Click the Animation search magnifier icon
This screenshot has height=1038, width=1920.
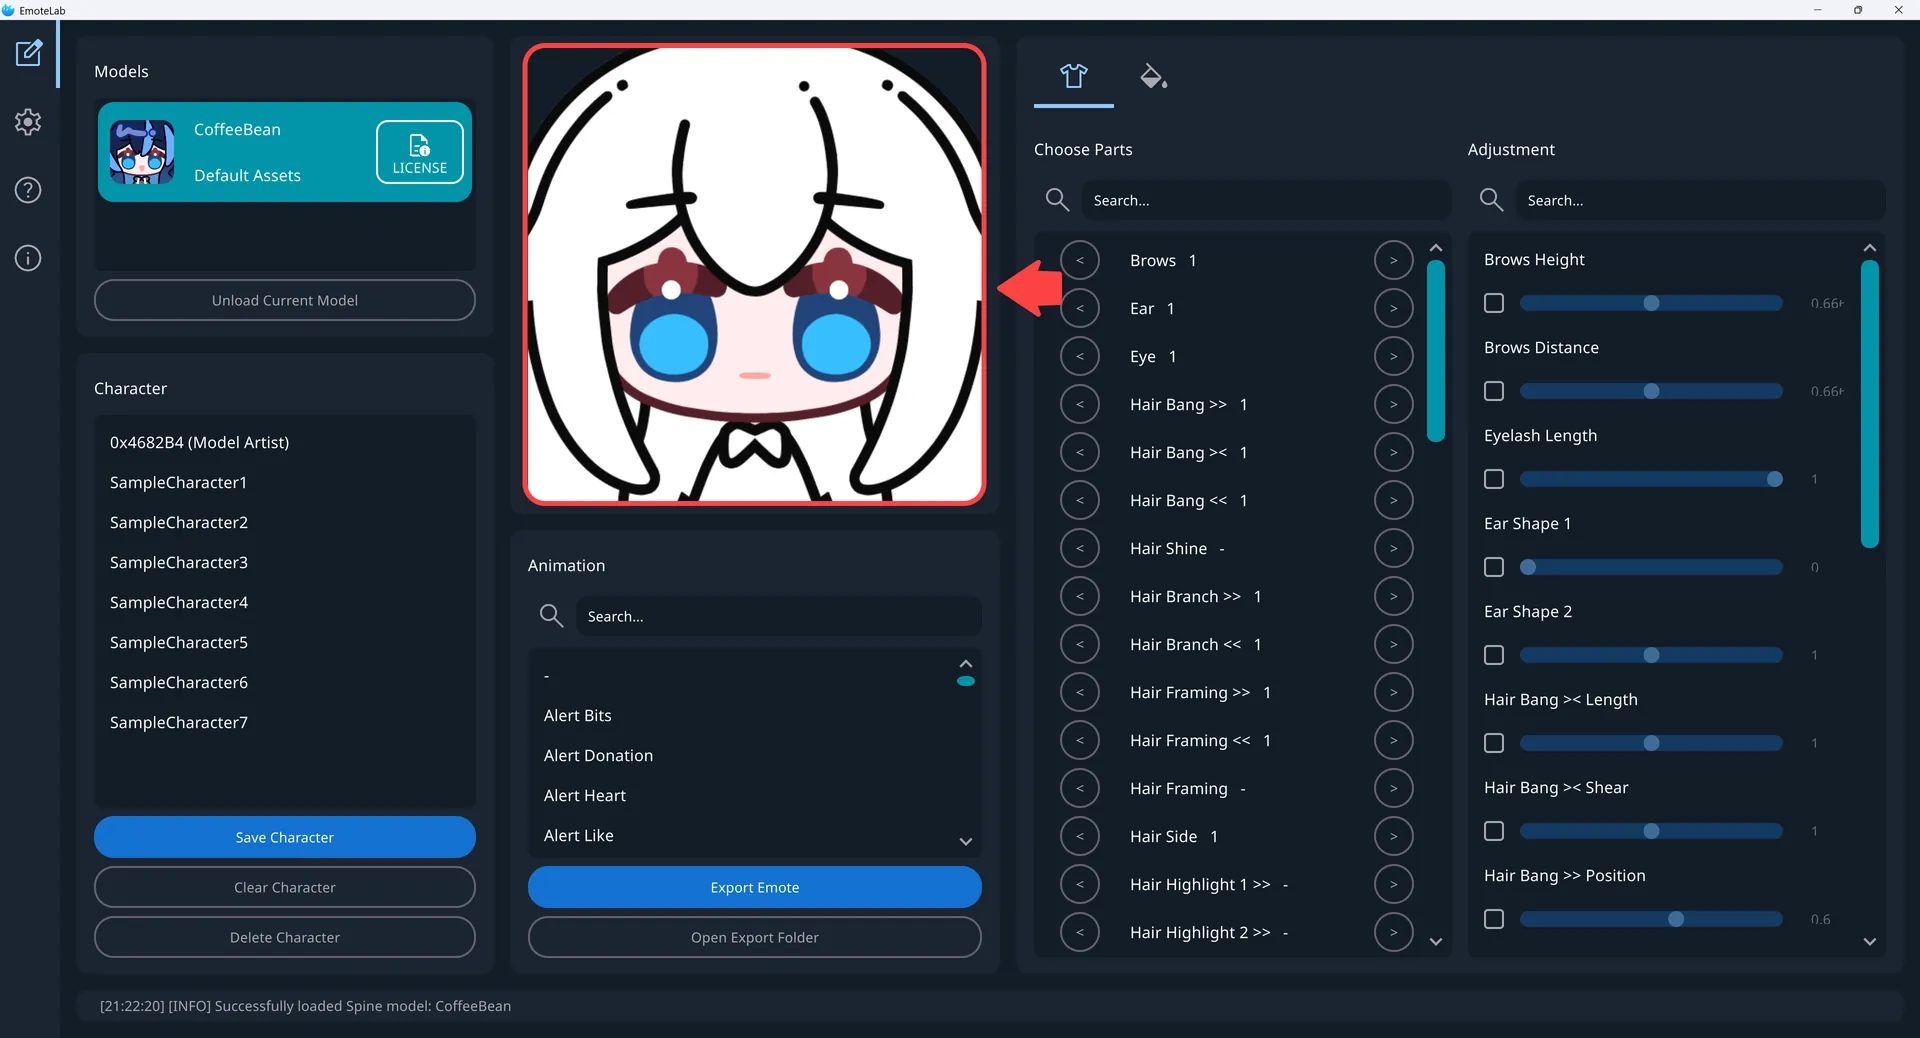pyautogui.click(x=551, y=616)
